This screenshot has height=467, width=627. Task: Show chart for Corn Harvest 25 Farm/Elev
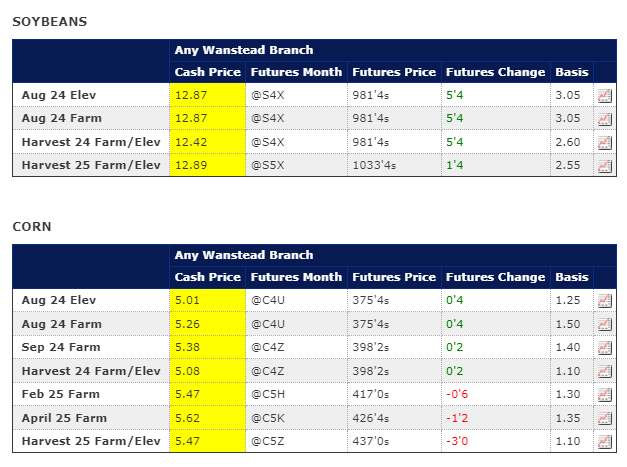(604, 441)
